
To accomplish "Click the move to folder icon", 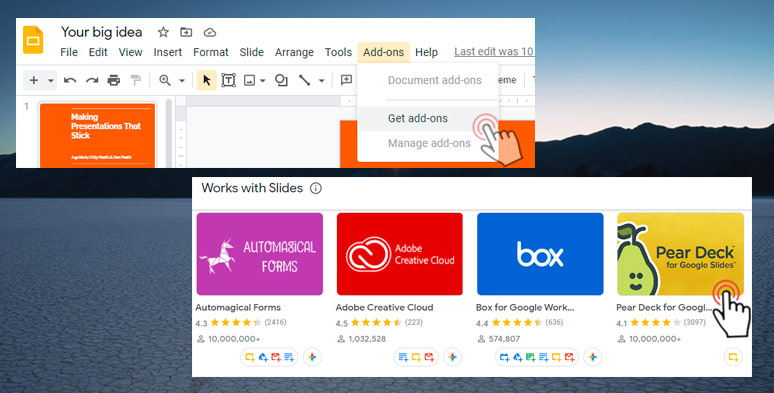I will pyautogui.click(x=186, y=33).
